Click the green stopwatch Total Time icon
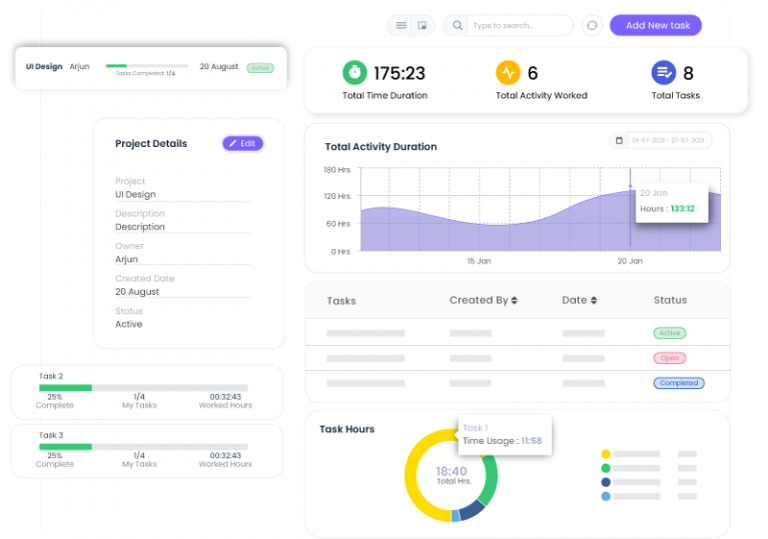 coord(354,72)
